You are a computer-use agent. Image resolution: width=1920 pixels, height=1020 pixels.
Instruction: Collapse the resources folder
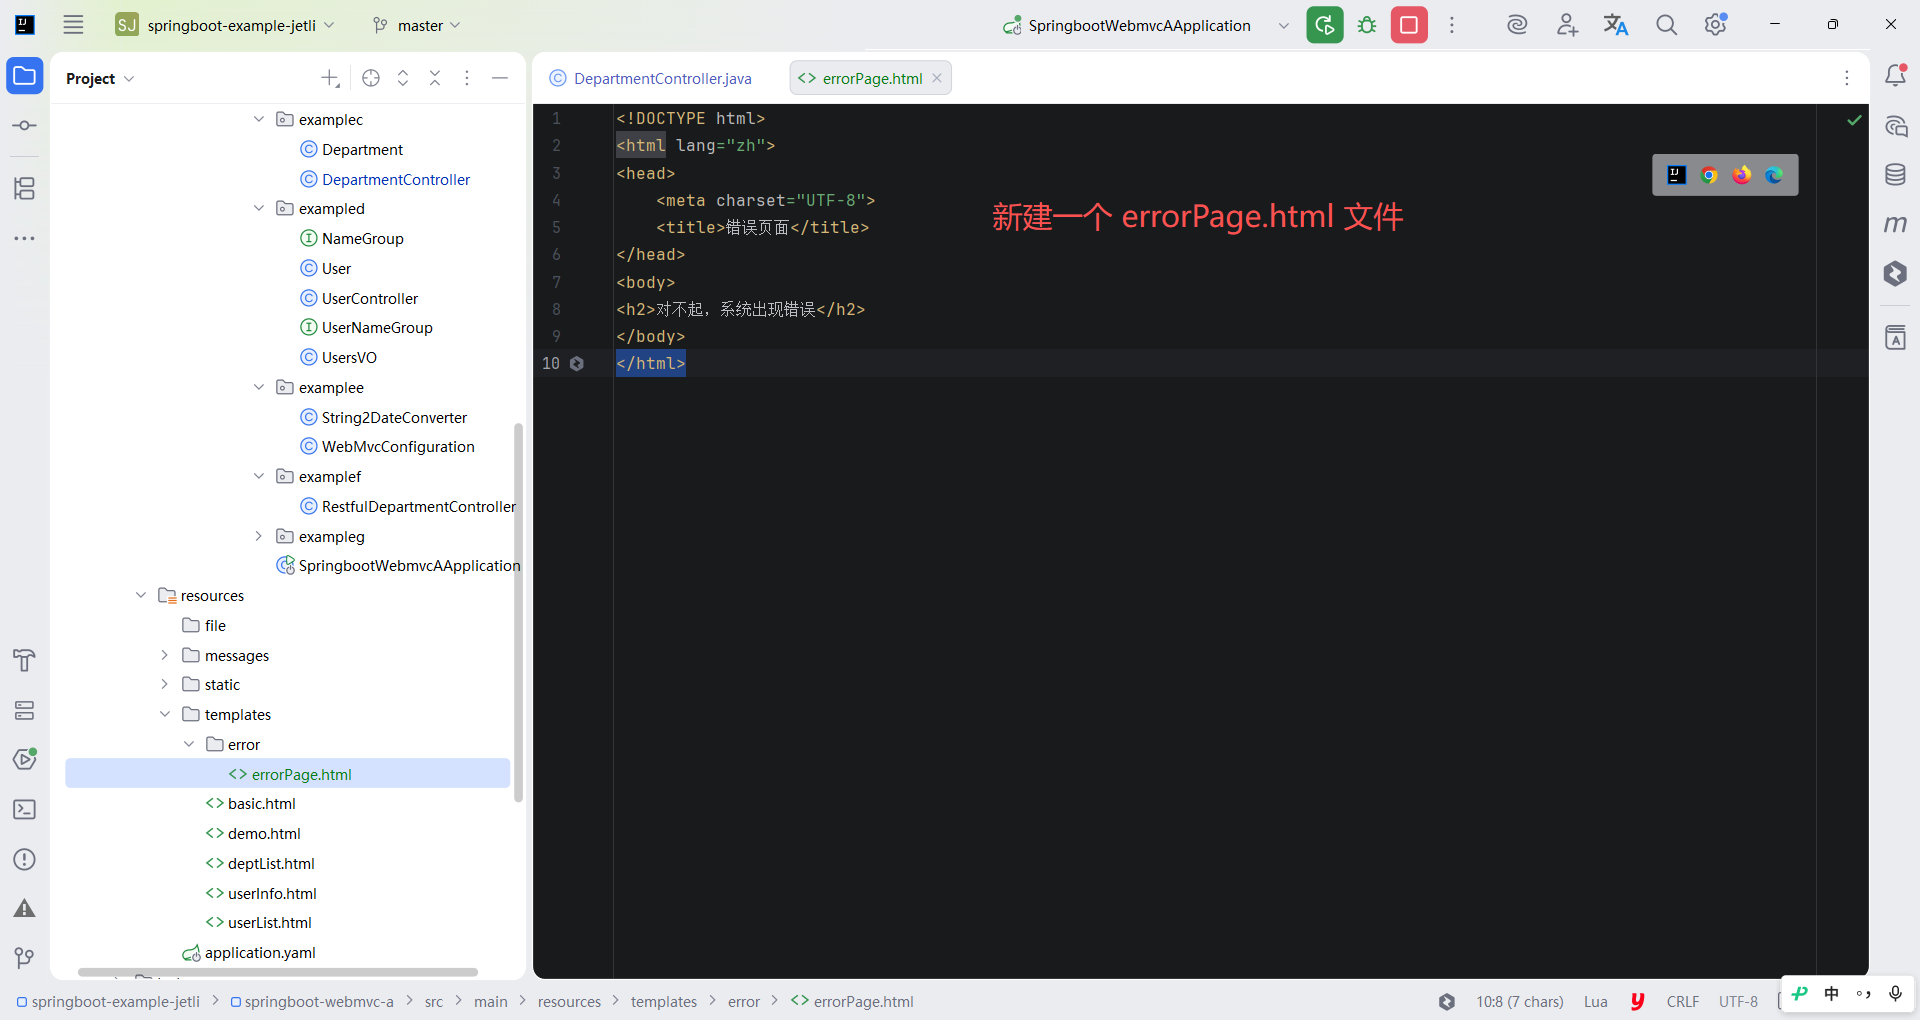click(x=141, y=595)
